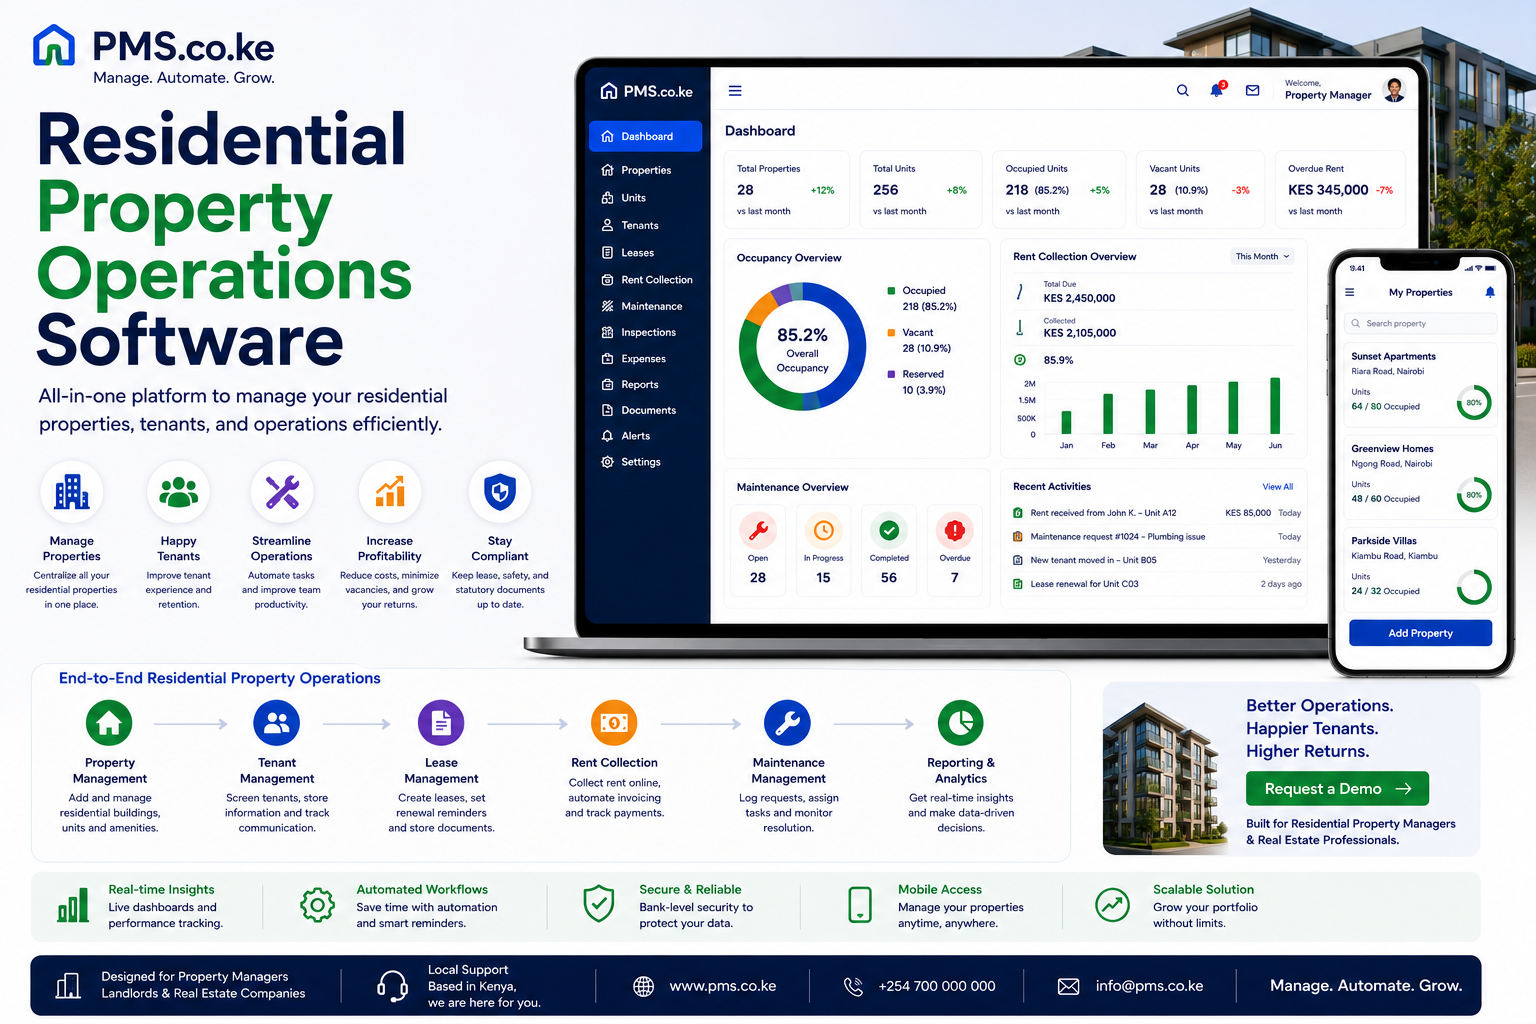Select Dashboard in the sidebar
The width and height of the screenshot is (1536, 1024).
(x=646, y=136)
